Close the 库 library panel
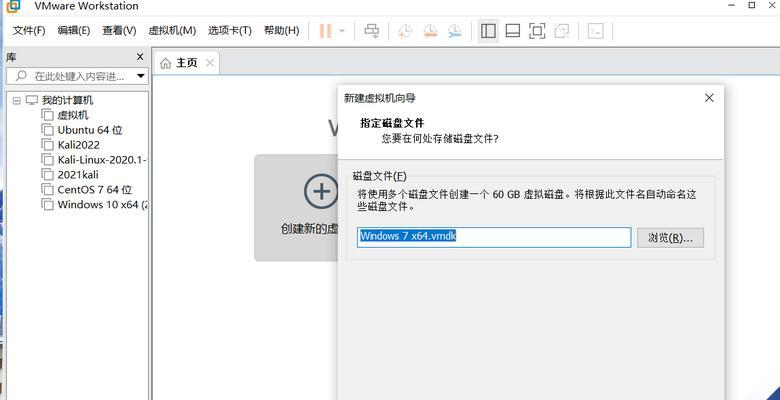The height and width of the screenshot is (400, 780). click(x=140, y=57)
